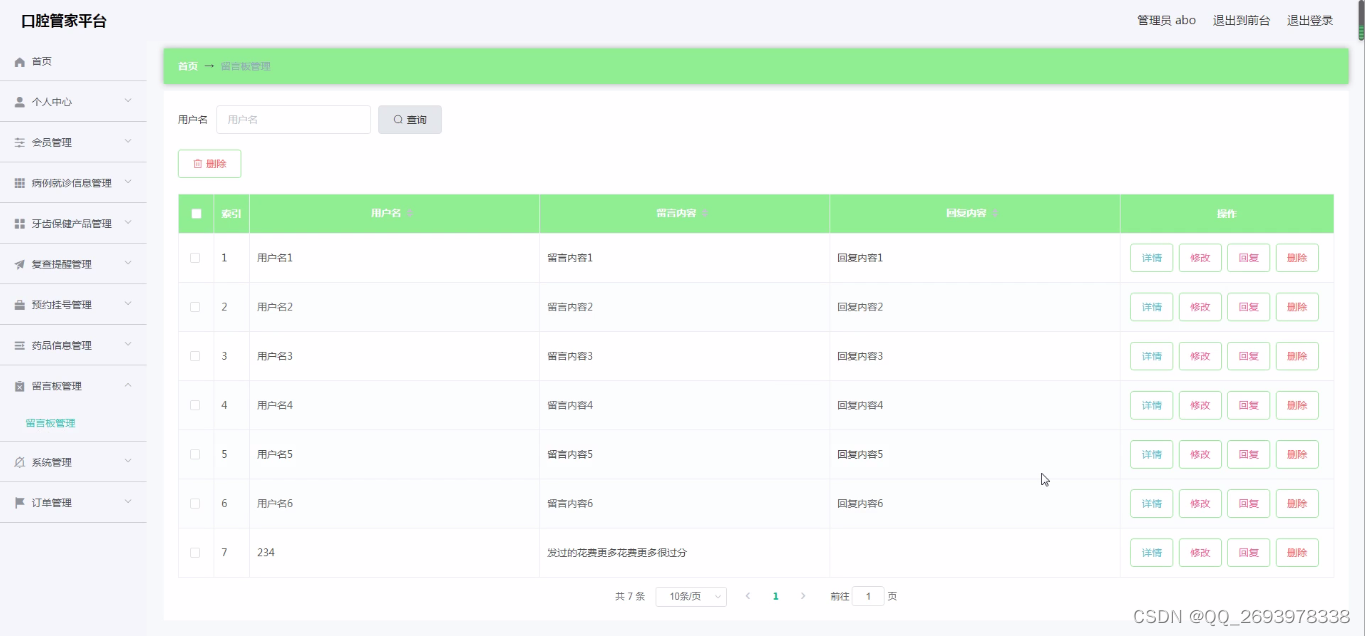The image size is (1365, 636).
Task: Click 退出到前台 in the top bar
Action: (x=1241, y=21)
